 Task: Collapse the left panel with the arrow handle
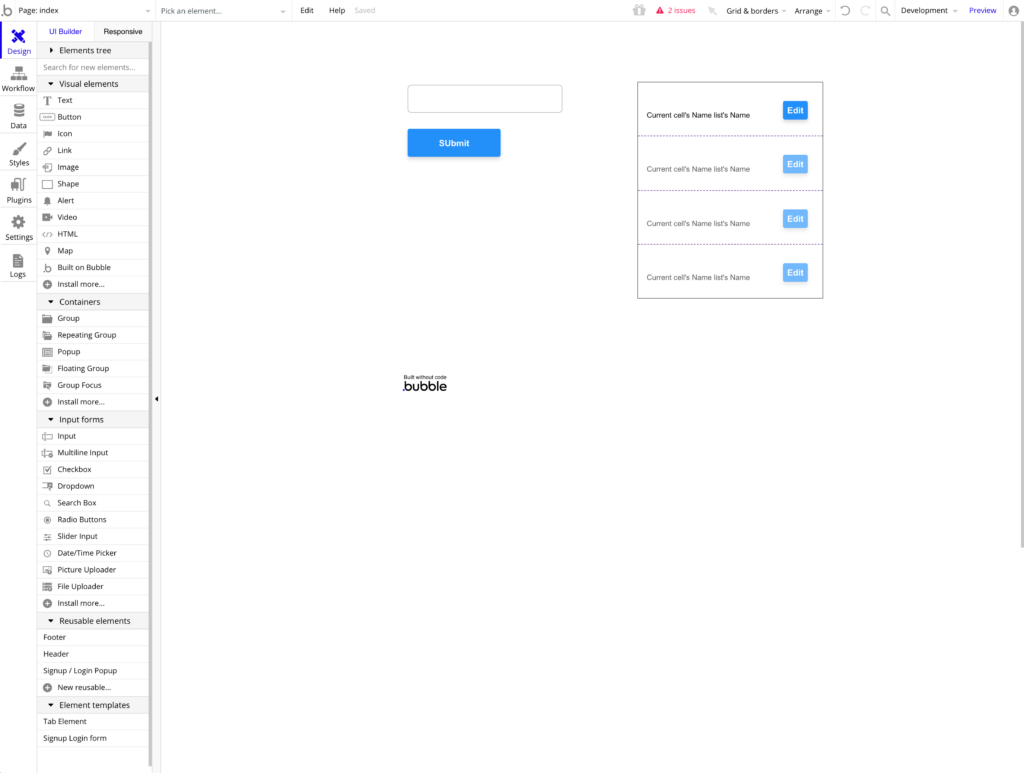click(x=156, y=399)
